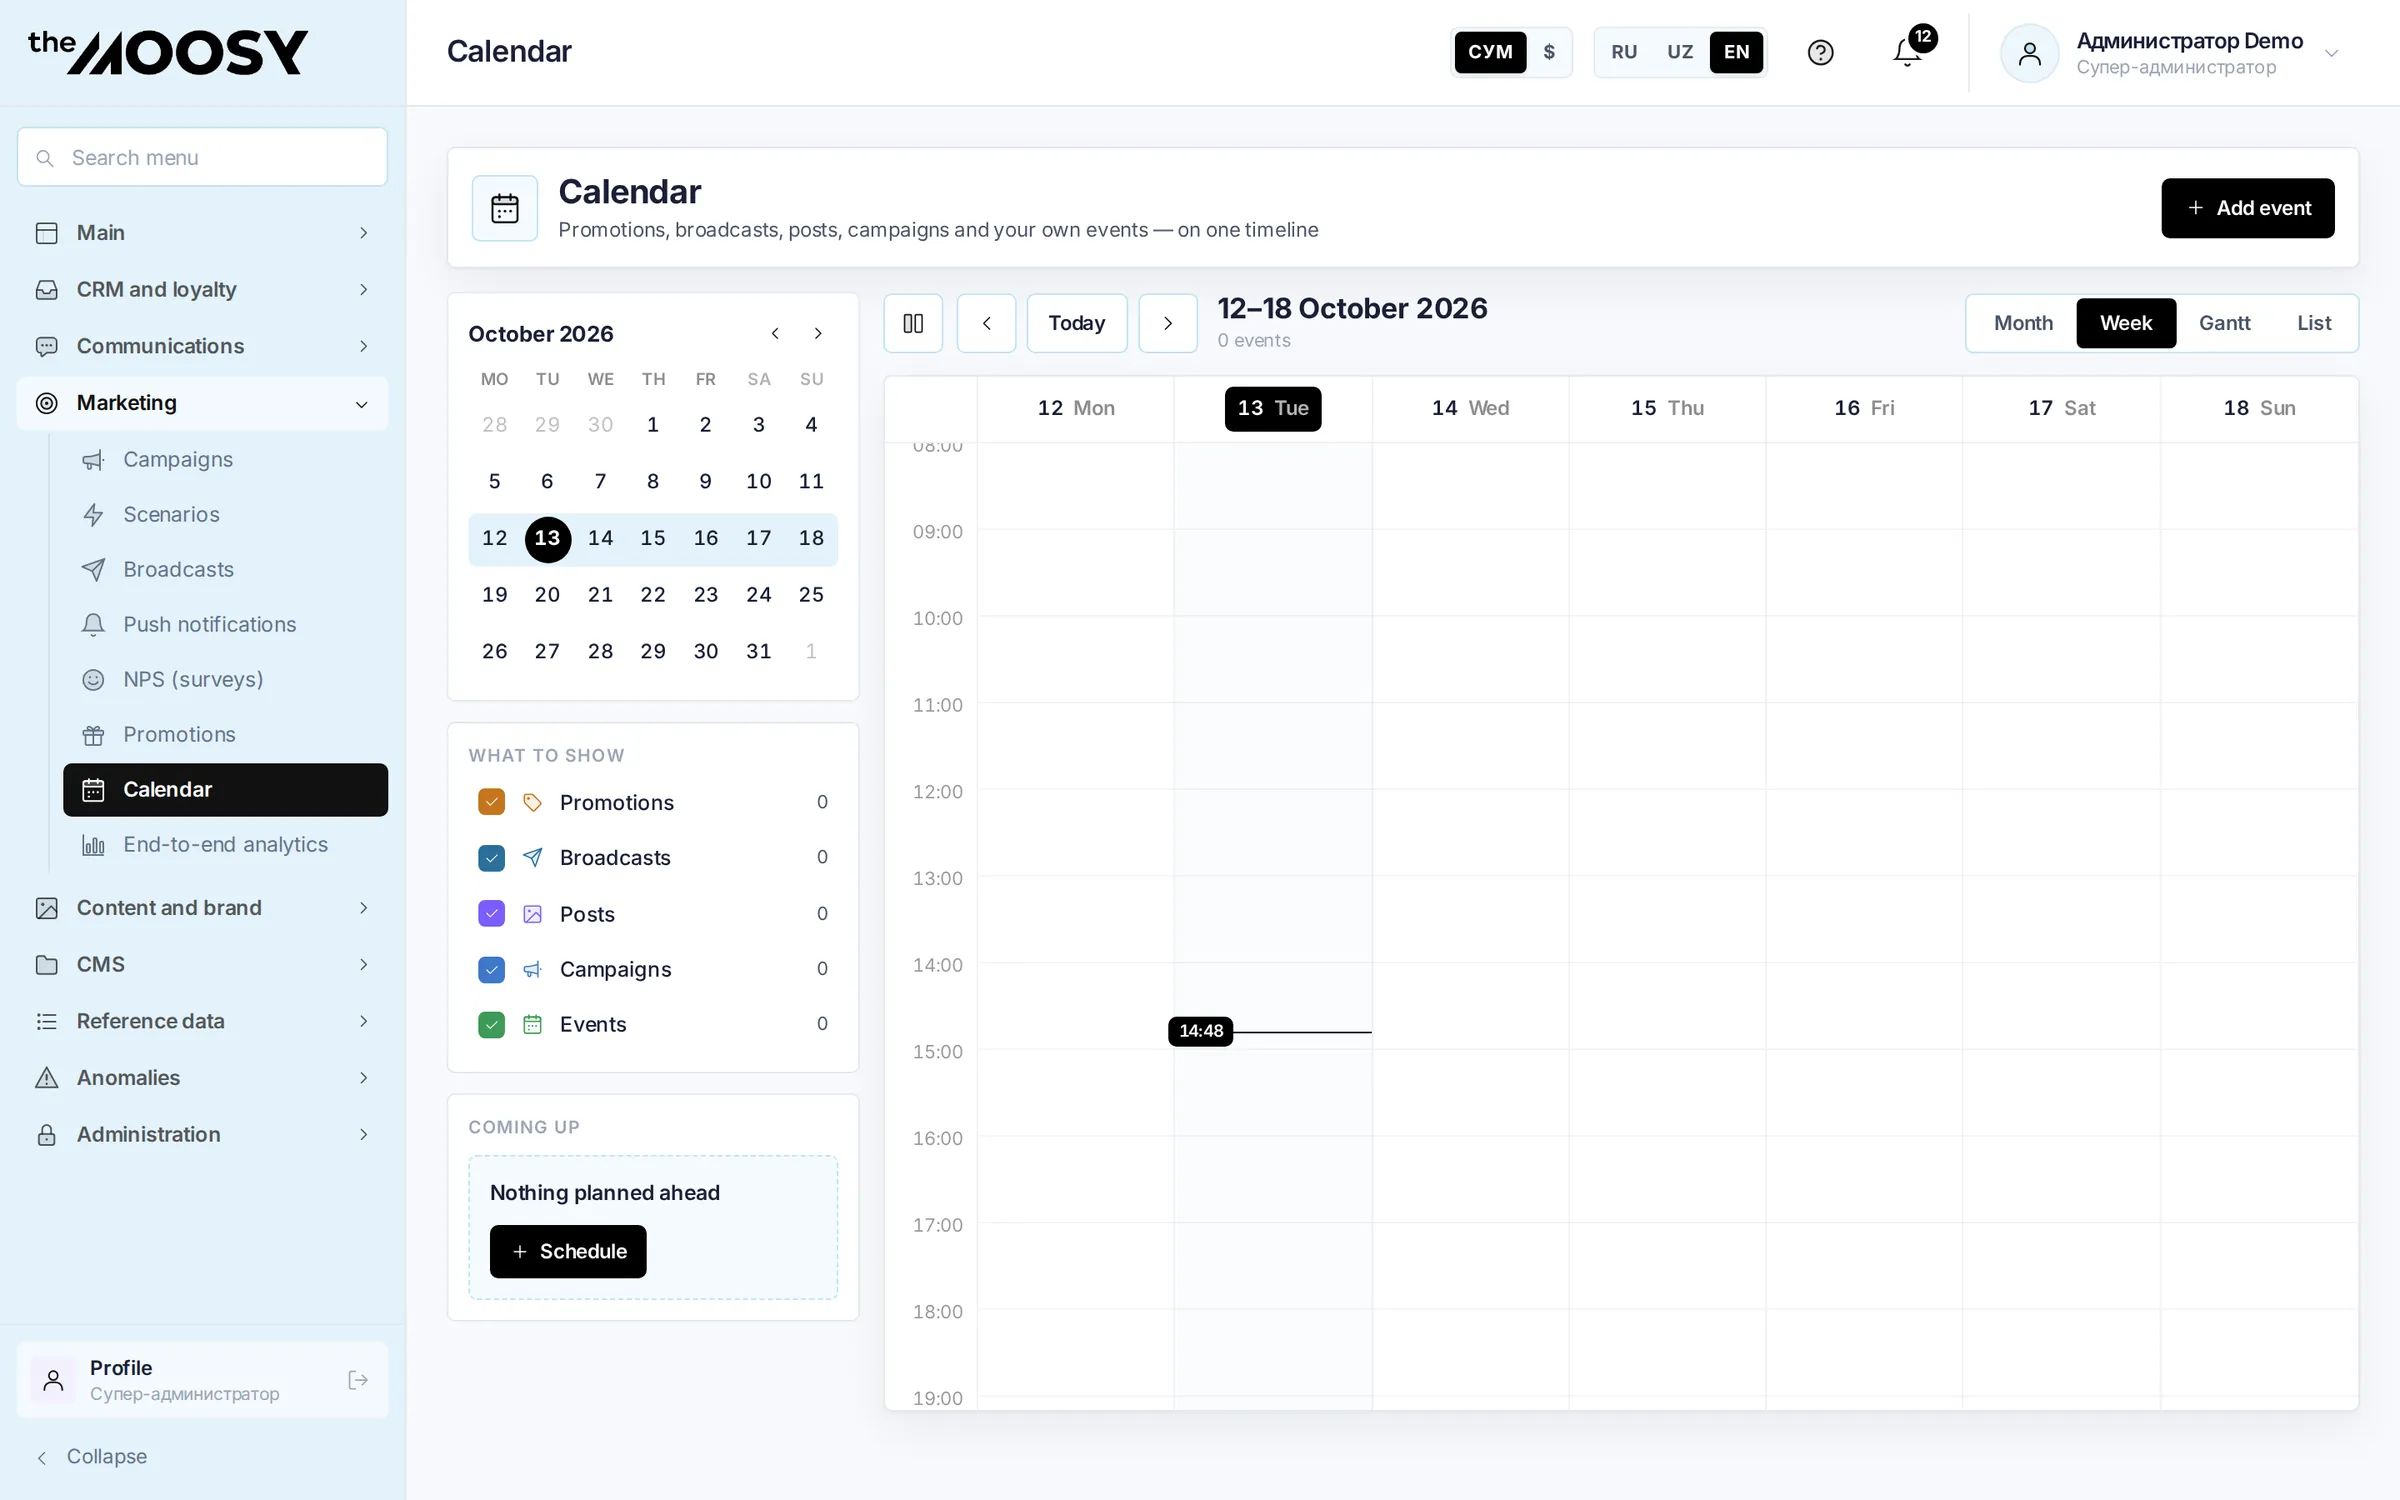Viewport: 2400px width, 1500px height.
Task: Uncheck the Posts filter checkbox
Action: [491, 913]
